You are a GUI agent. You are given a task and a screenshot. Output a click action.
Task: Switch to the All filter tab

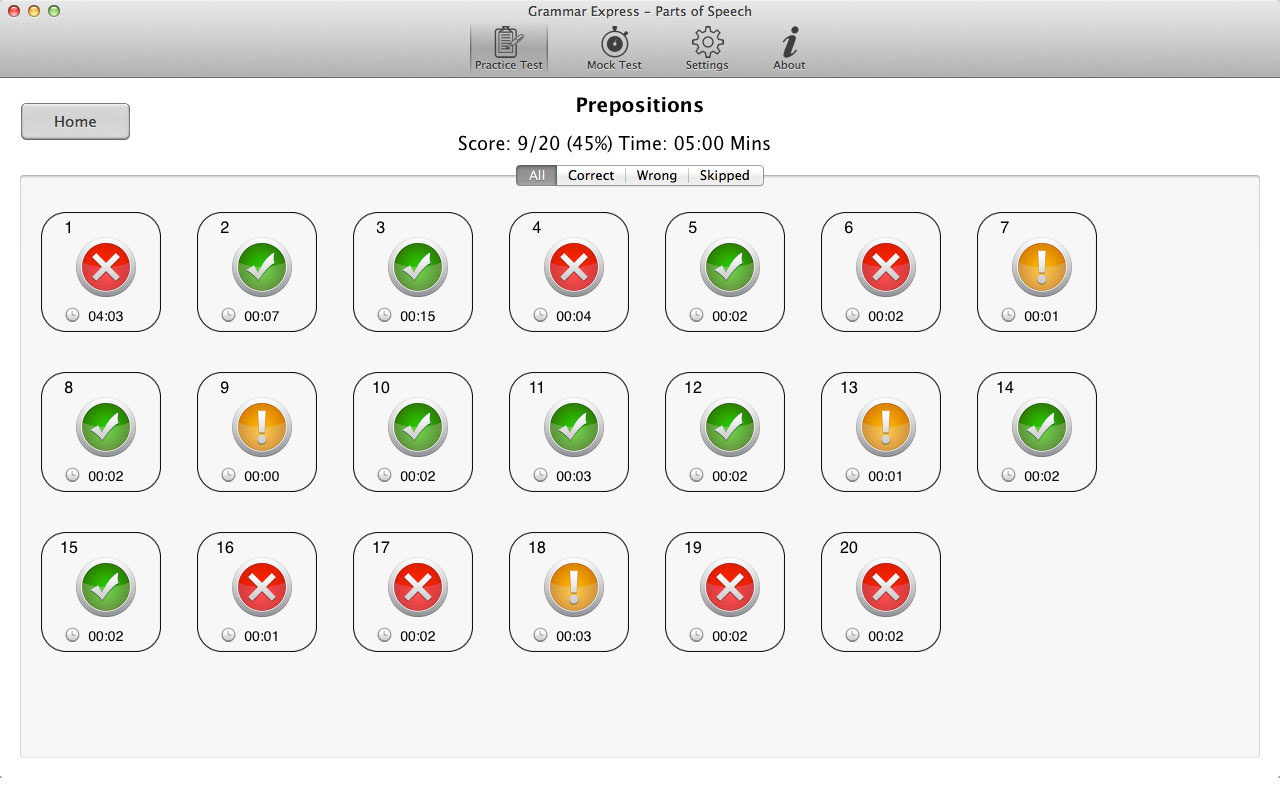tap(537, 176)
